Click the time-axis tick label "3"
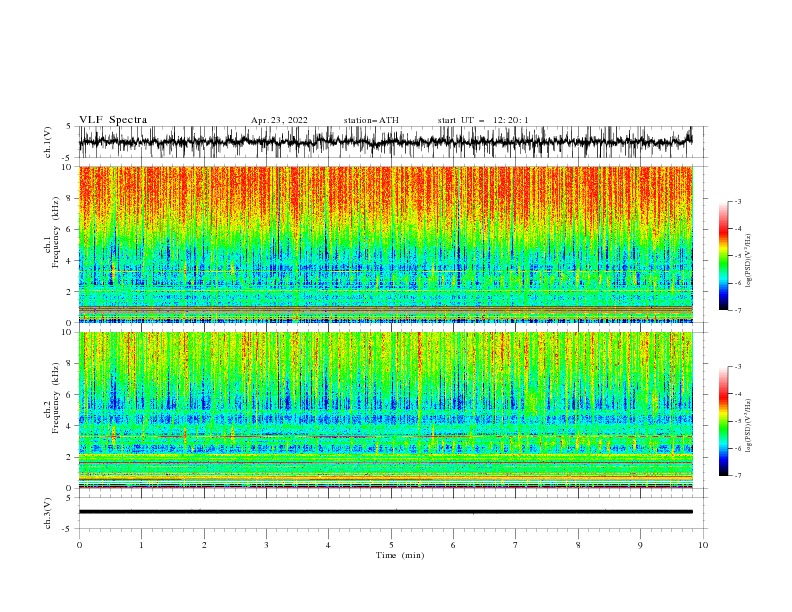The width and height of the screenshot is (792, 612). (266, 545)
